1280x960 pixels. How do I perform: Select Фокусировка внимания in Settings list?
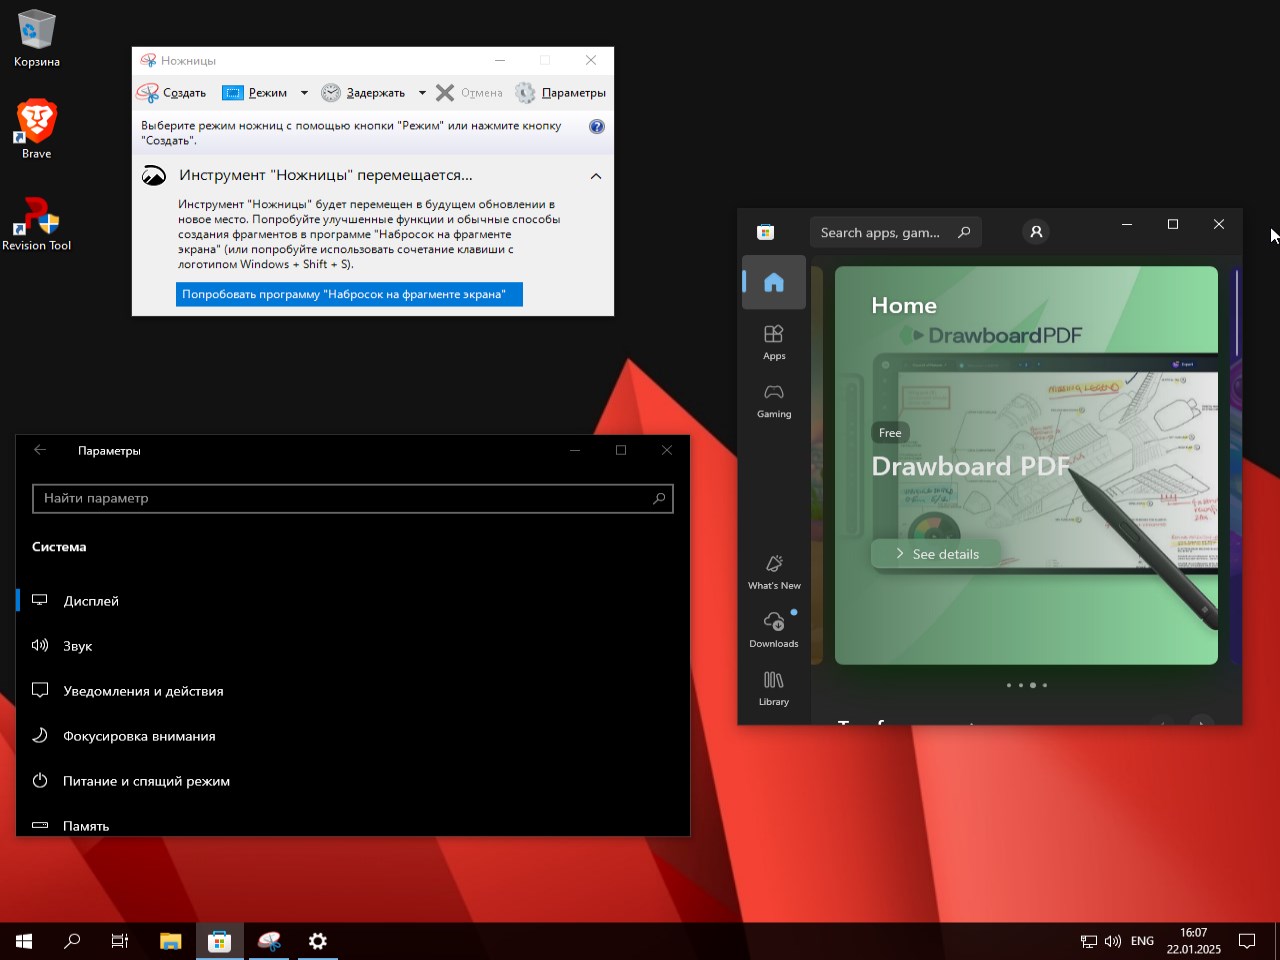click(x=139, y=736)
